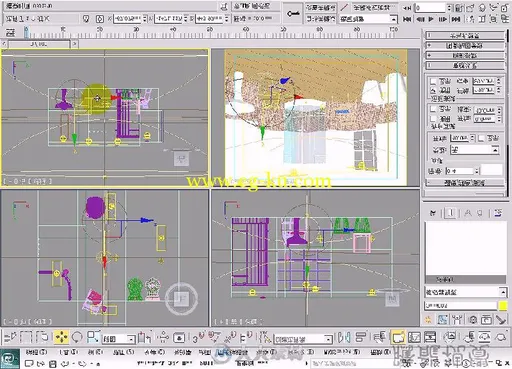Open the named selection sets dropdown
This screenshot has width=512, height=369.
click(x=303, y=339)
